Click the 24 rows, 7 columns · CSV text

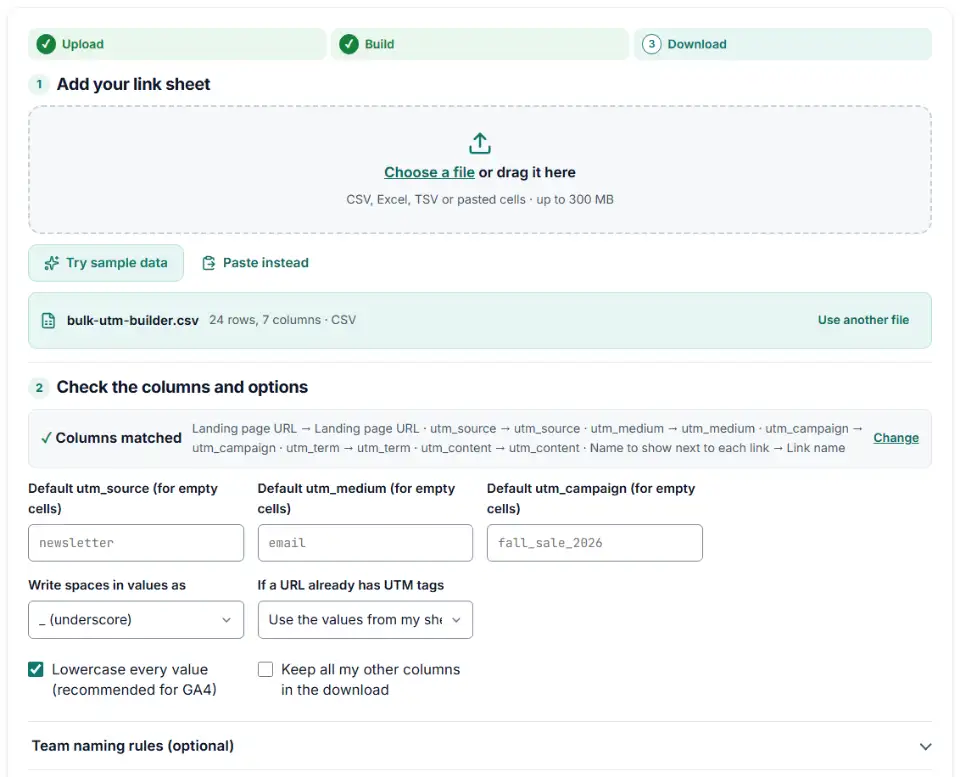coord(282,320)
